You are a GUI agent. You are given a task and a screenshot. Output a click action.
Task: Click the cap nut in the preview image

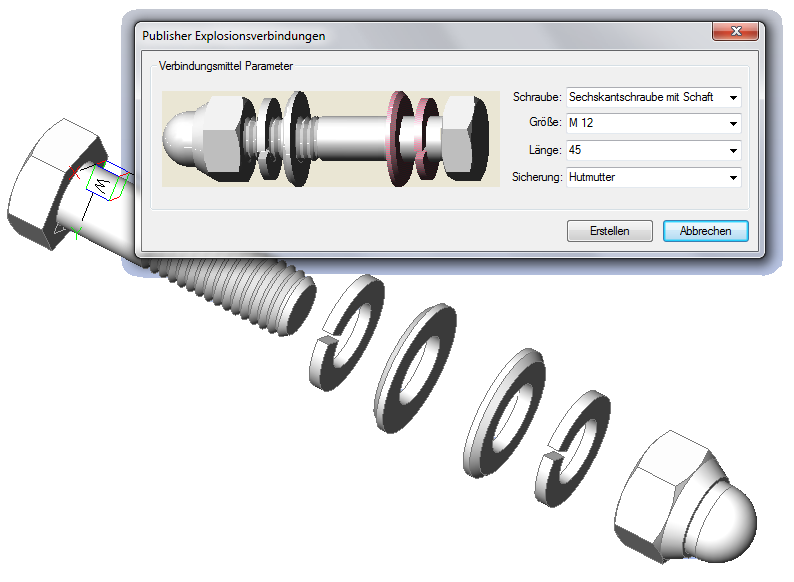[x=202, y=132]
